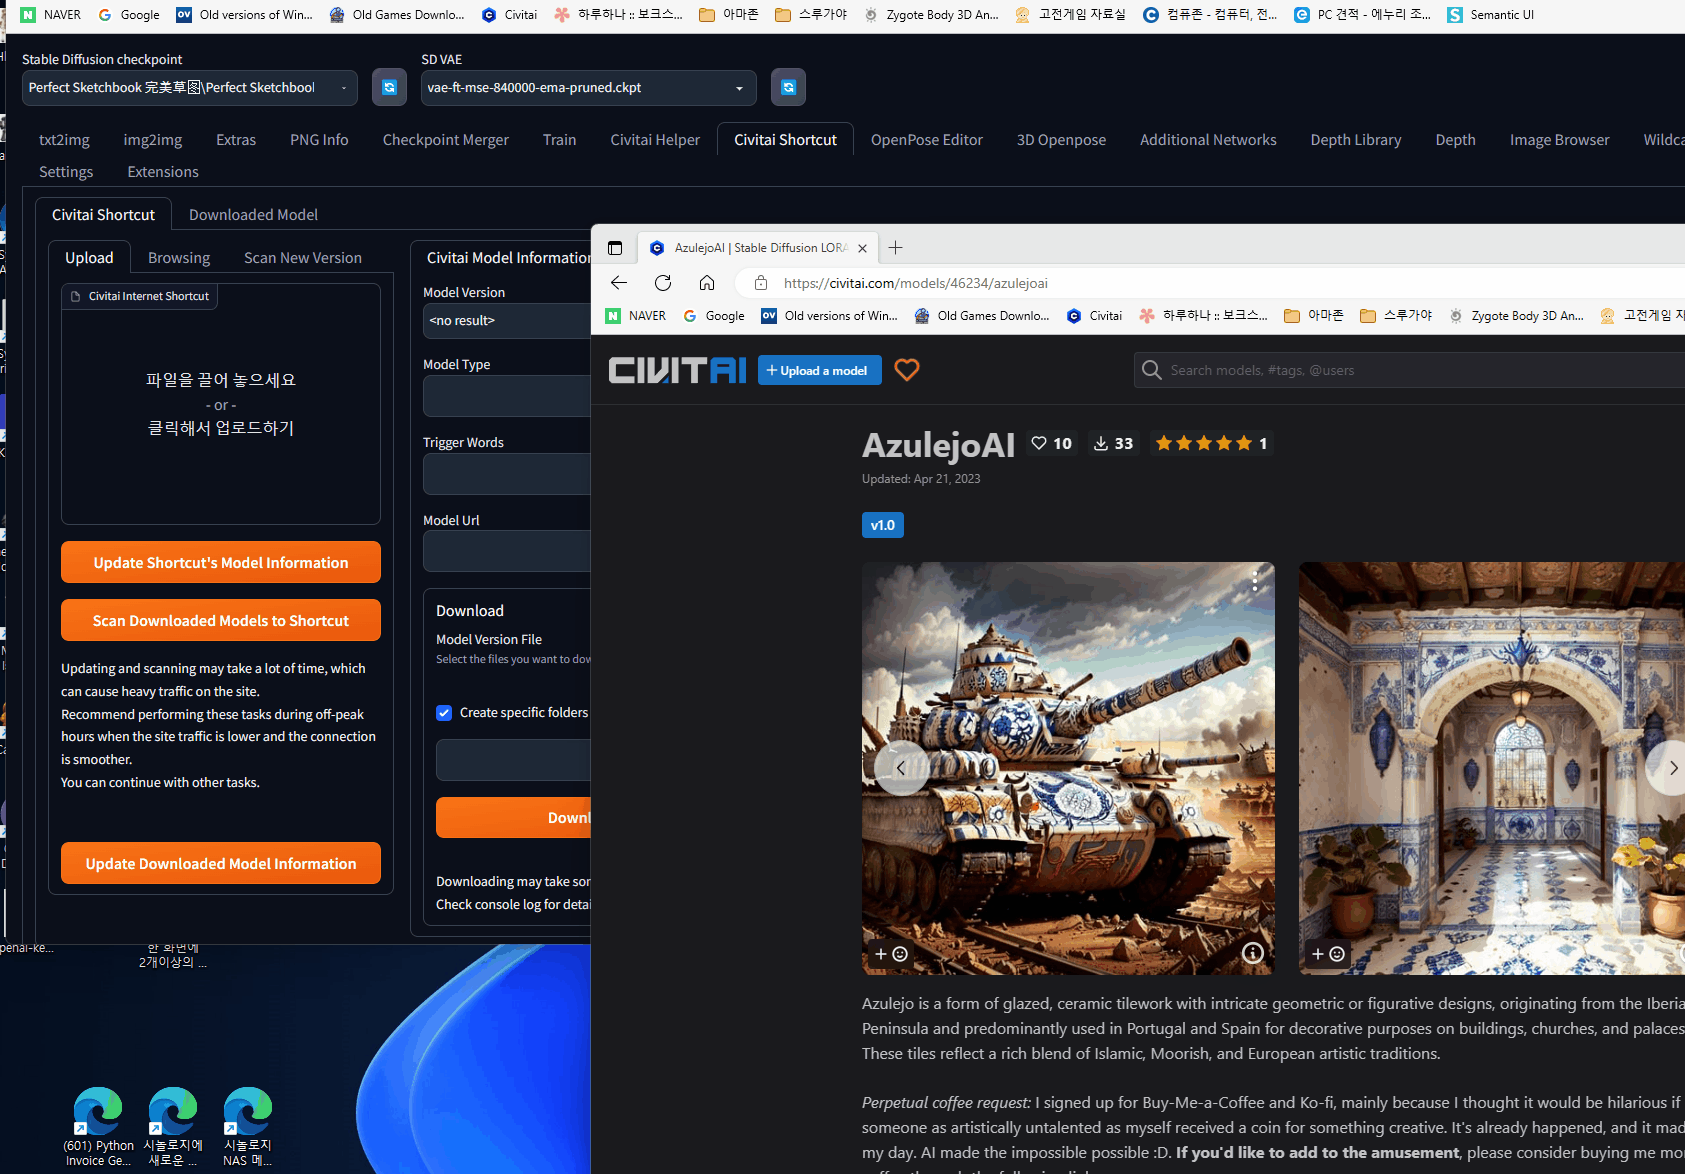Click Scan Downloaded Models to Shortcut
This screenshot has height=1174, width=1685.
tap(221, 620)
